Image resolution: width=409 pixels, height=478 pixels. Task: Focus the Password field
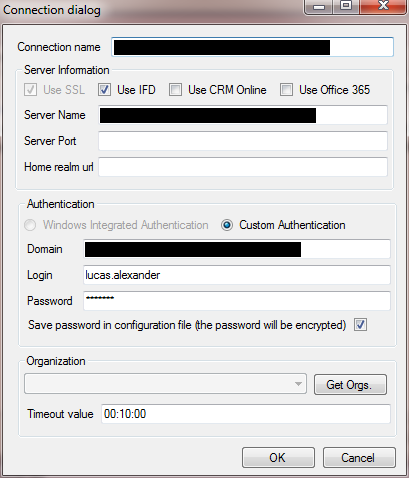(237, 301)
